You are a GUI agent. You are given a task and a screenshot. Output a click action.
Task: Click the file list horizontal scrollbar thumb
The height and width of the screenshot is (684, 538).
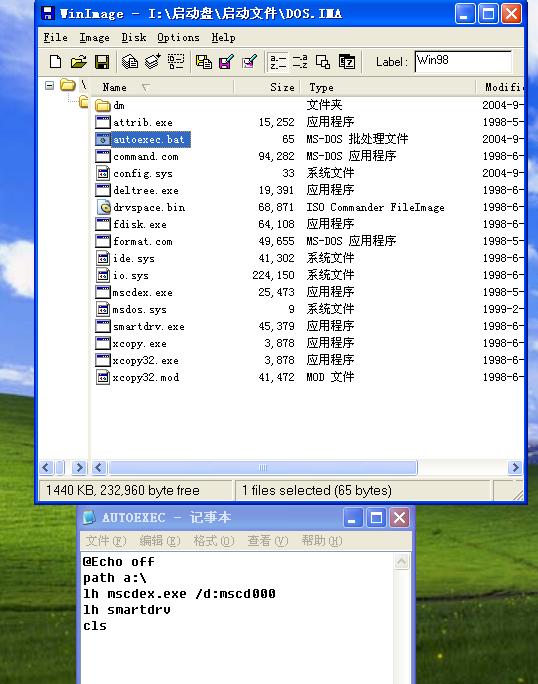263,468
